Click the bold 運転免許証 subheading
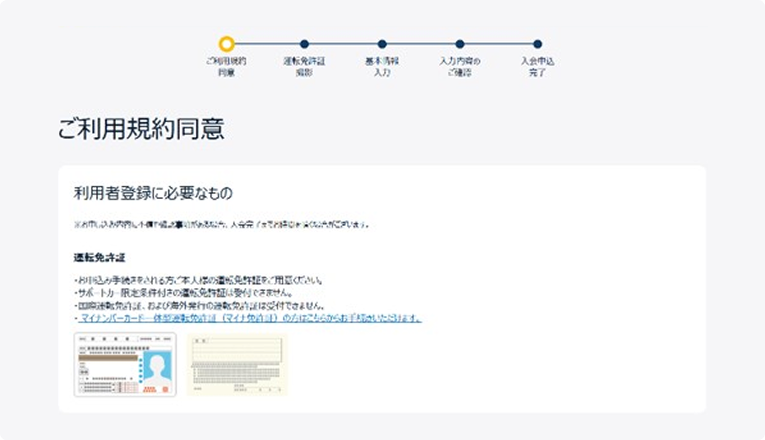765x440 pixels. pos(100,258)
